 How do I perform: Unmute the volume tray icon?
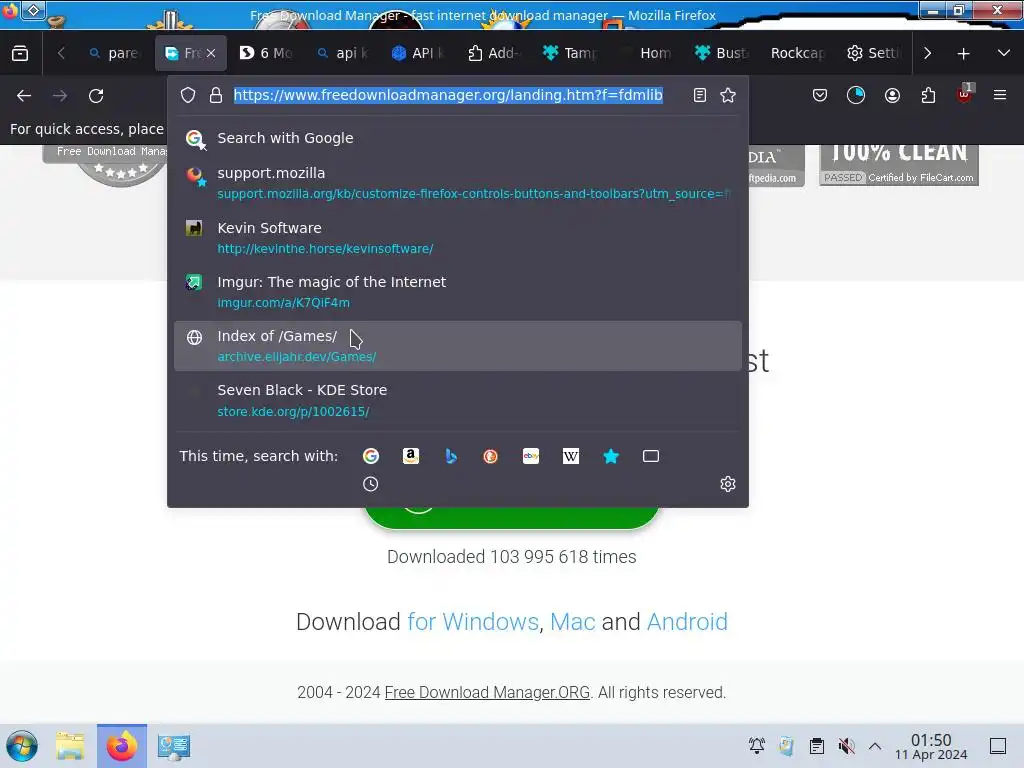click(846, 746)
